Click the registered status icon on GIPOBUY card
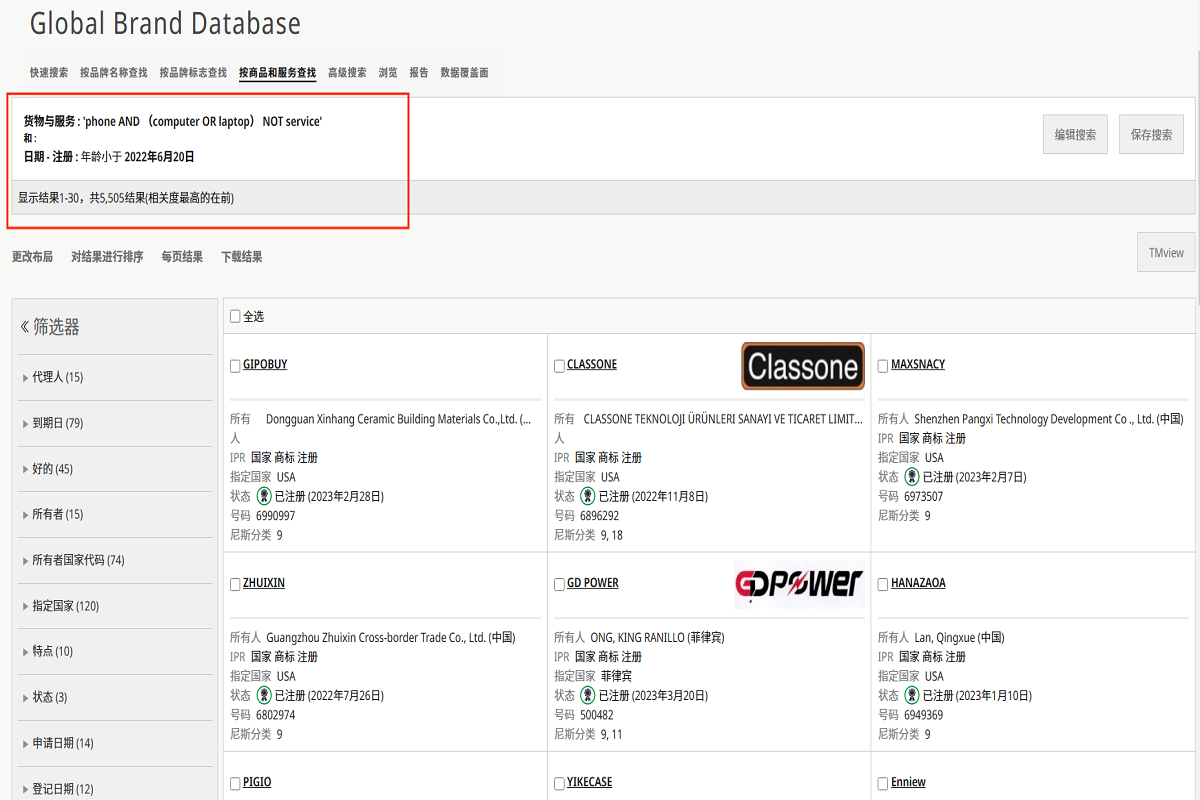The image size is (1200, 800). (264, 496)
